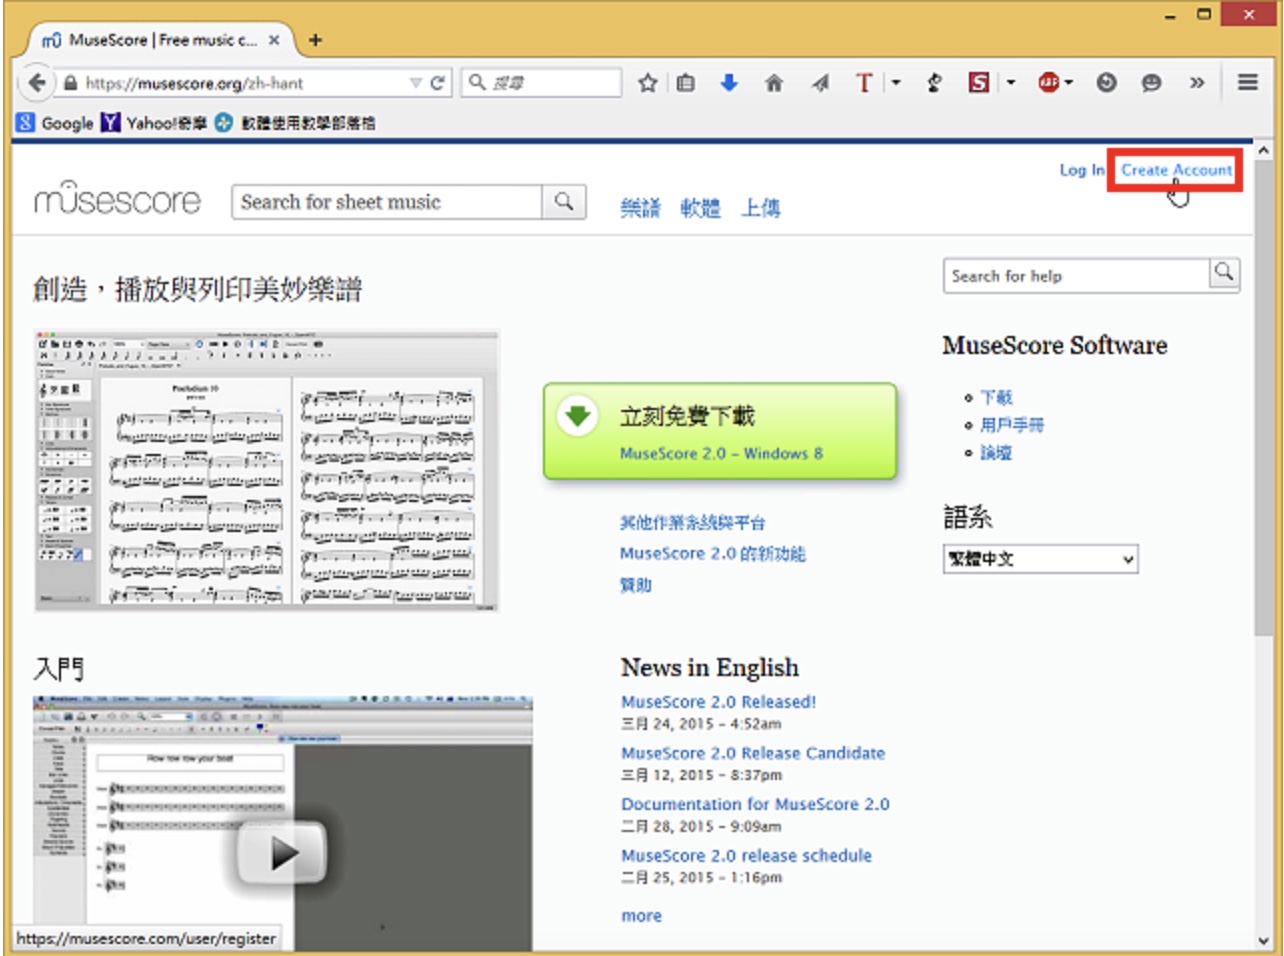Click the Create Account link
Image resolution: width=1284 pixels, height=956 pixels.
tap(1176, 170)
